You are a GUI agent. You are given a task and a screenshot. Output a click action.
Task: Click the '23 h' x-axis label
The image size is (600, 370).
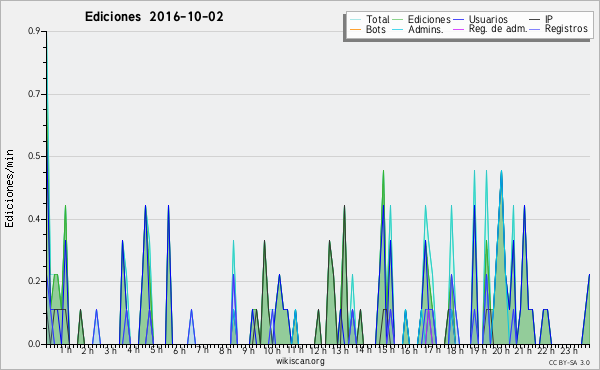[x=569, y=351]
